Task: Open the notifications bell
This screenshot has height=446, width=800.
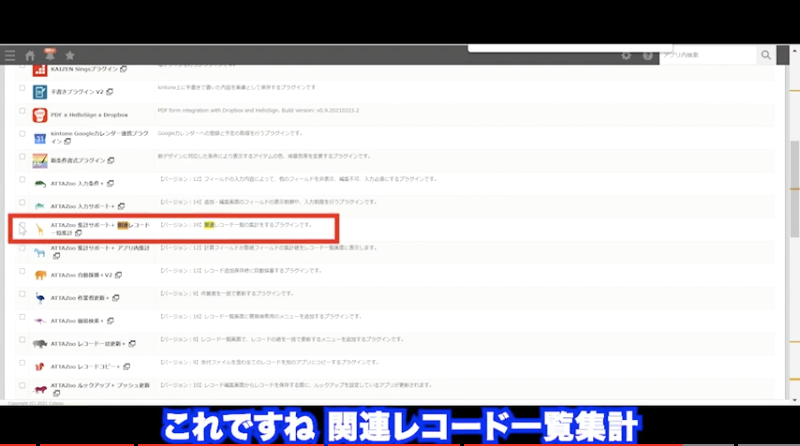Action: point(49,54)
